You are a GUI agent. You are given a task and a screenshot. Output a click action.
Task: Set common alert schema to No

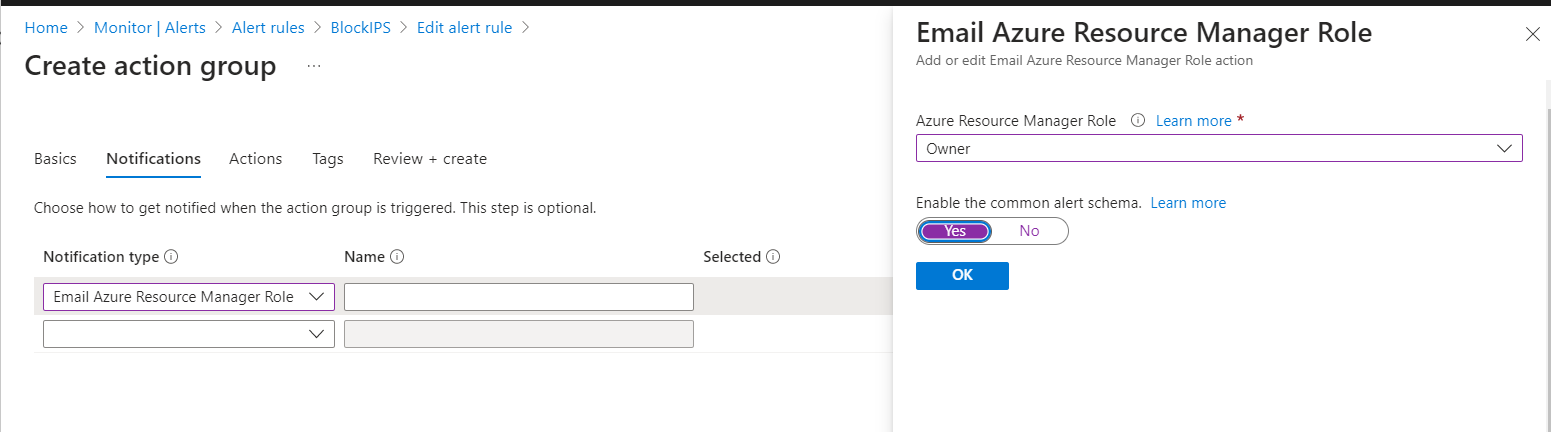tap(1029, 231)
